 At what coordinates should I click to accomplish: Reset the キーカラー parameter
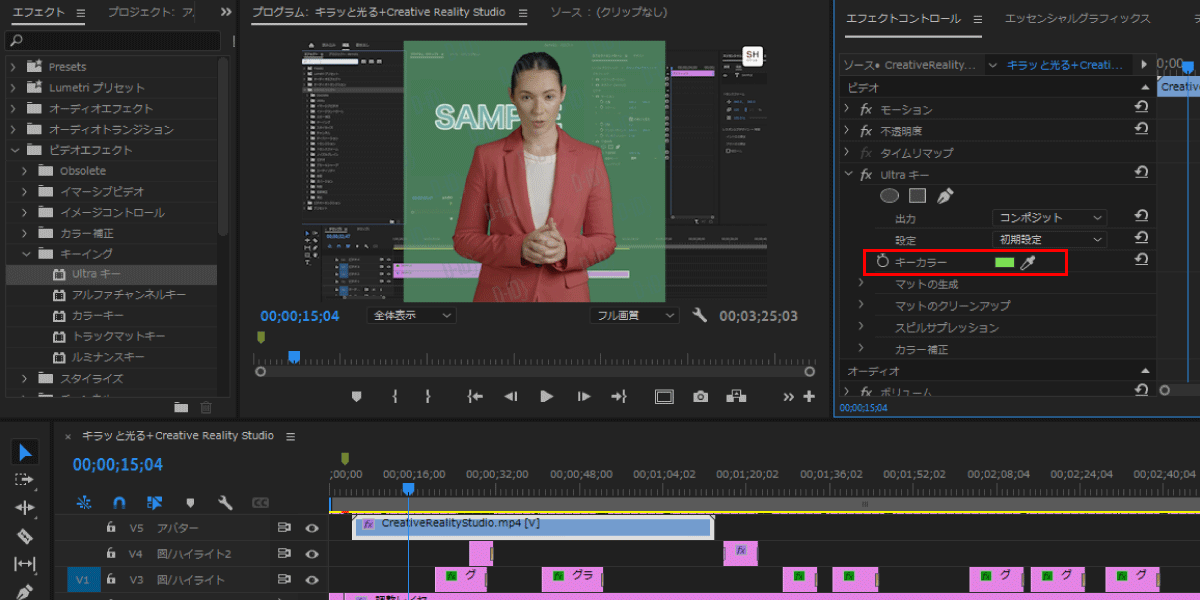[x=1140, y=260]
